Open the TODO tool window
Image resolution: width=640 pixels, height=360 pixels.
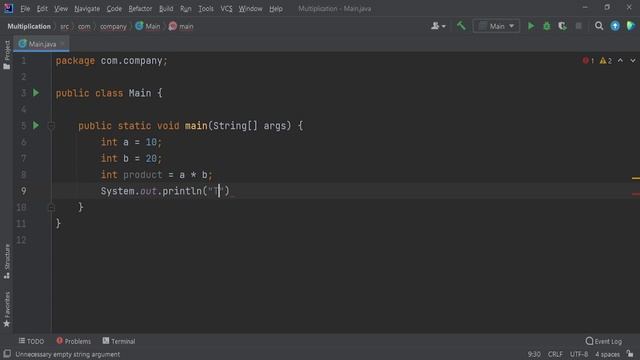(x=31, y=341)
